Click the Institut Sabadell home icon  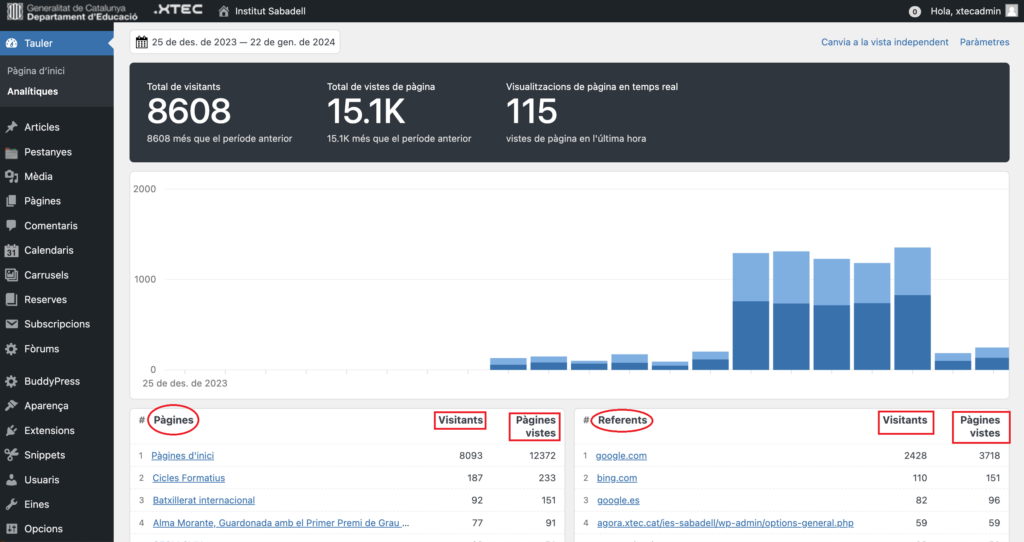click(223, 11)
